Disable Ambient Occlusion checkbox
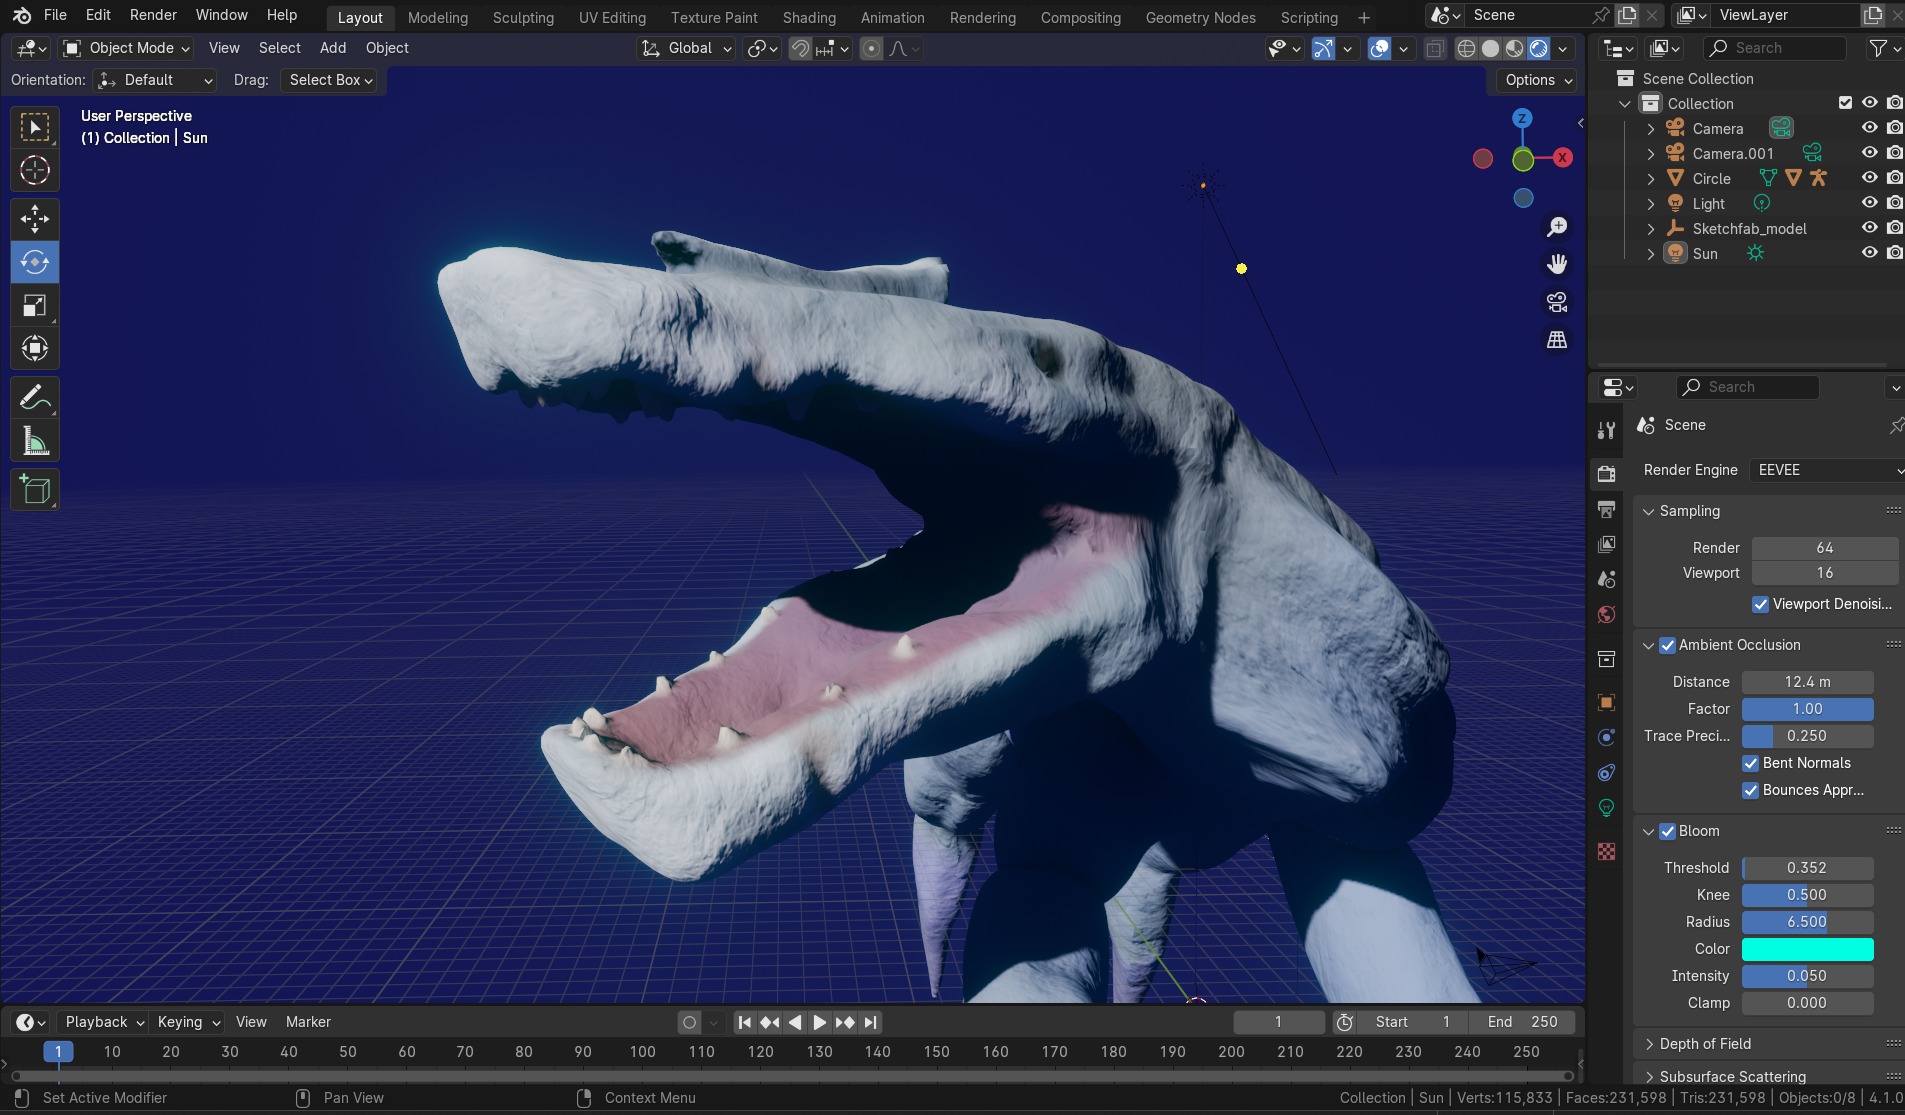Screen dimensions: 1905x1115 1667,645
